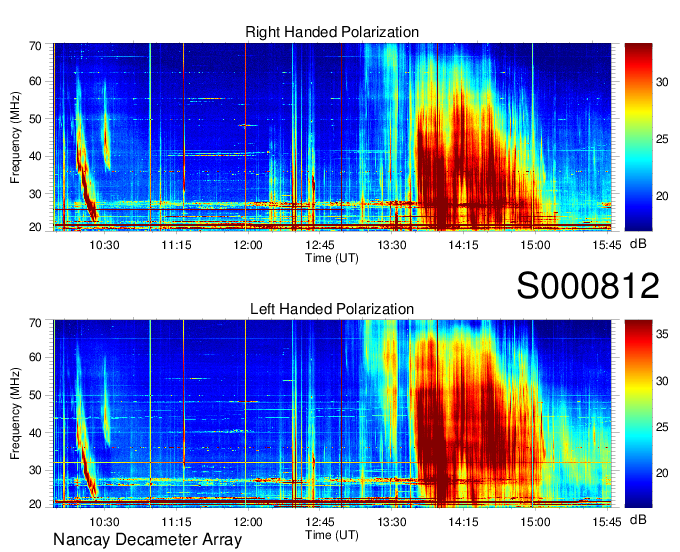680x552 pixels.
Task: Click the S000812 label
Action: click(x=588, y=286)
